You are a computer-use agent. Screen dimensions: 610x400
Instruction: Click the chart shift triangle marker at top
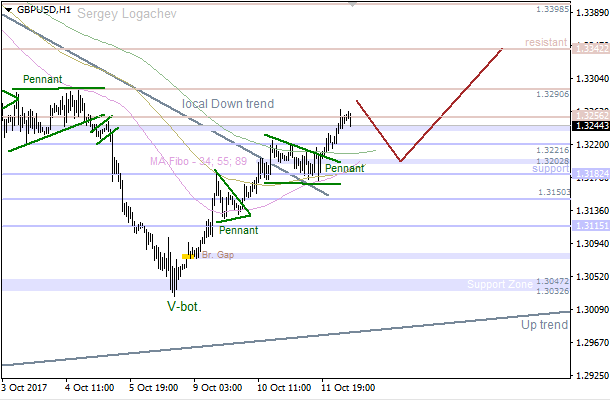[350, 4]
